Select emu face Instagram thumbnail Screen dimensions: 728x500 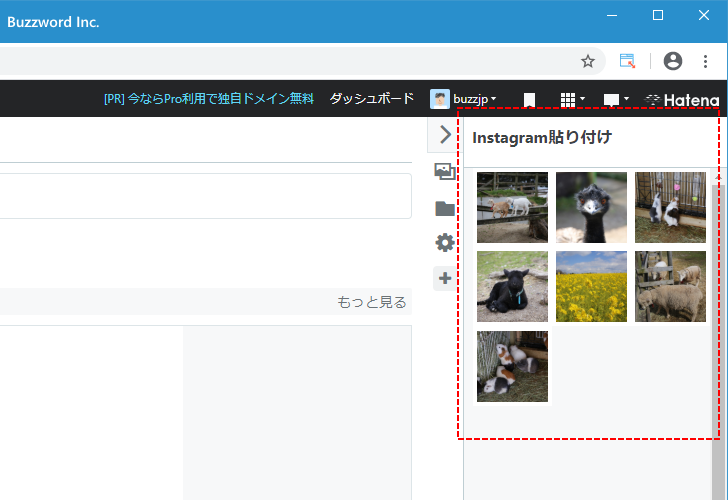tap(591, 207)
